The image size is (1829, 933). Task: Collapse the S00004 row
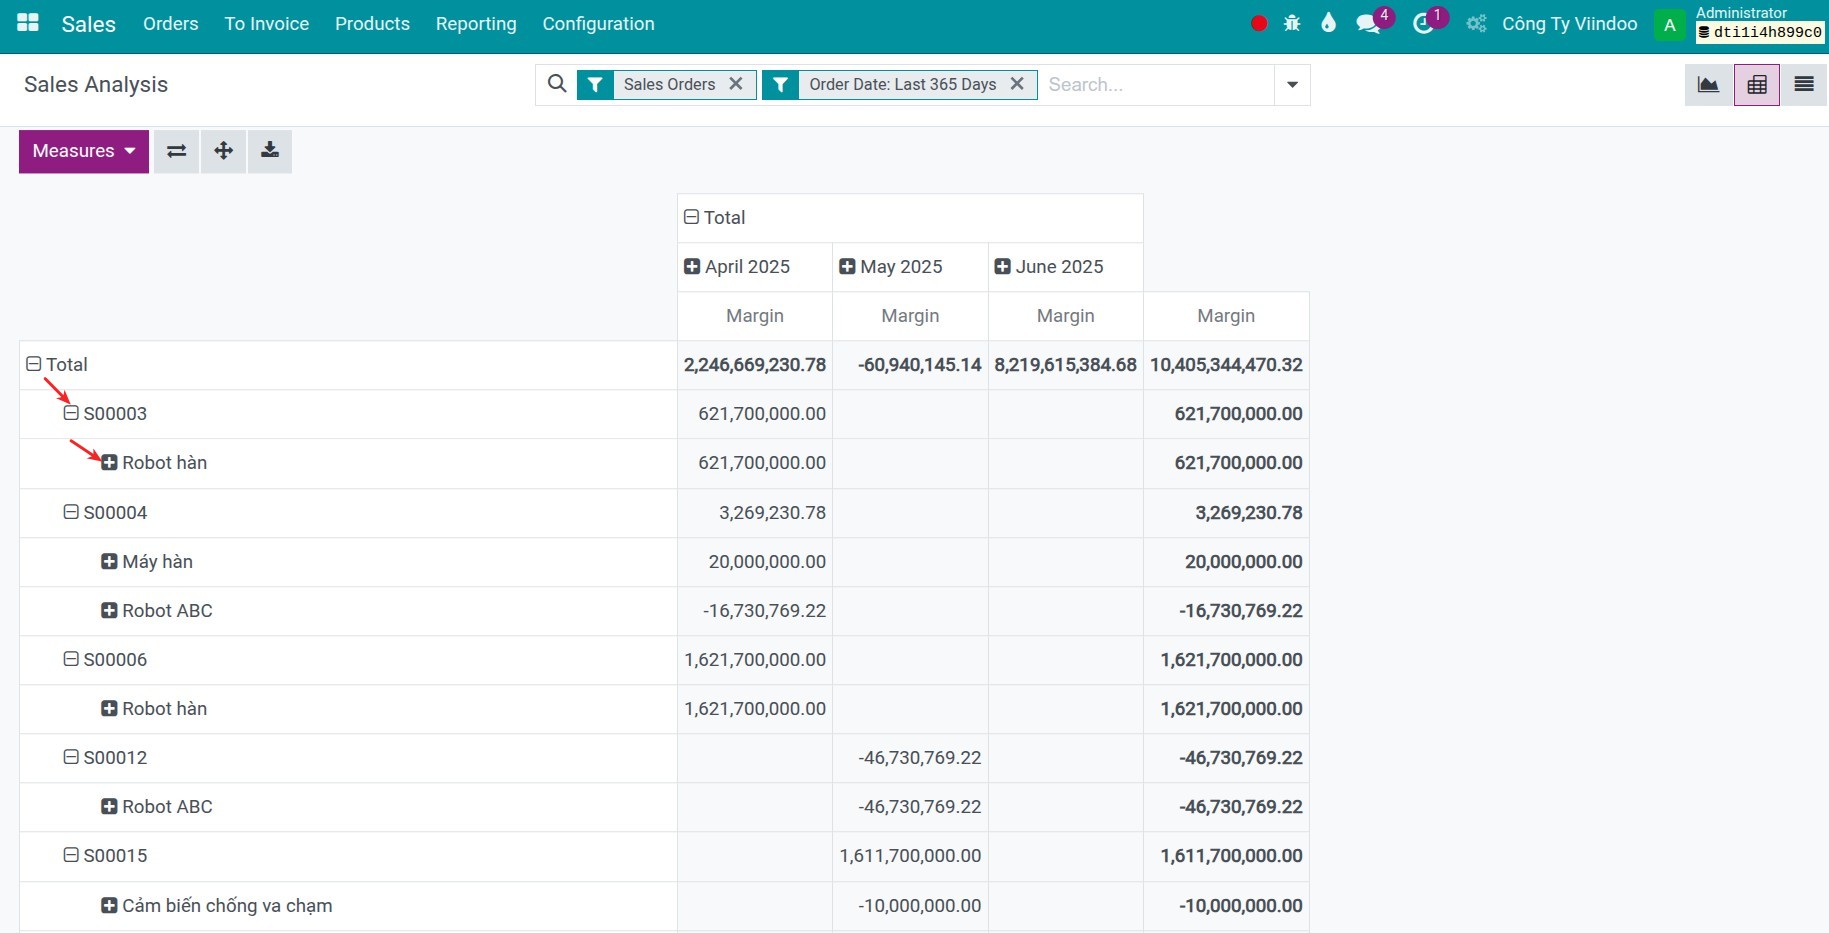(x=71, y=512)
